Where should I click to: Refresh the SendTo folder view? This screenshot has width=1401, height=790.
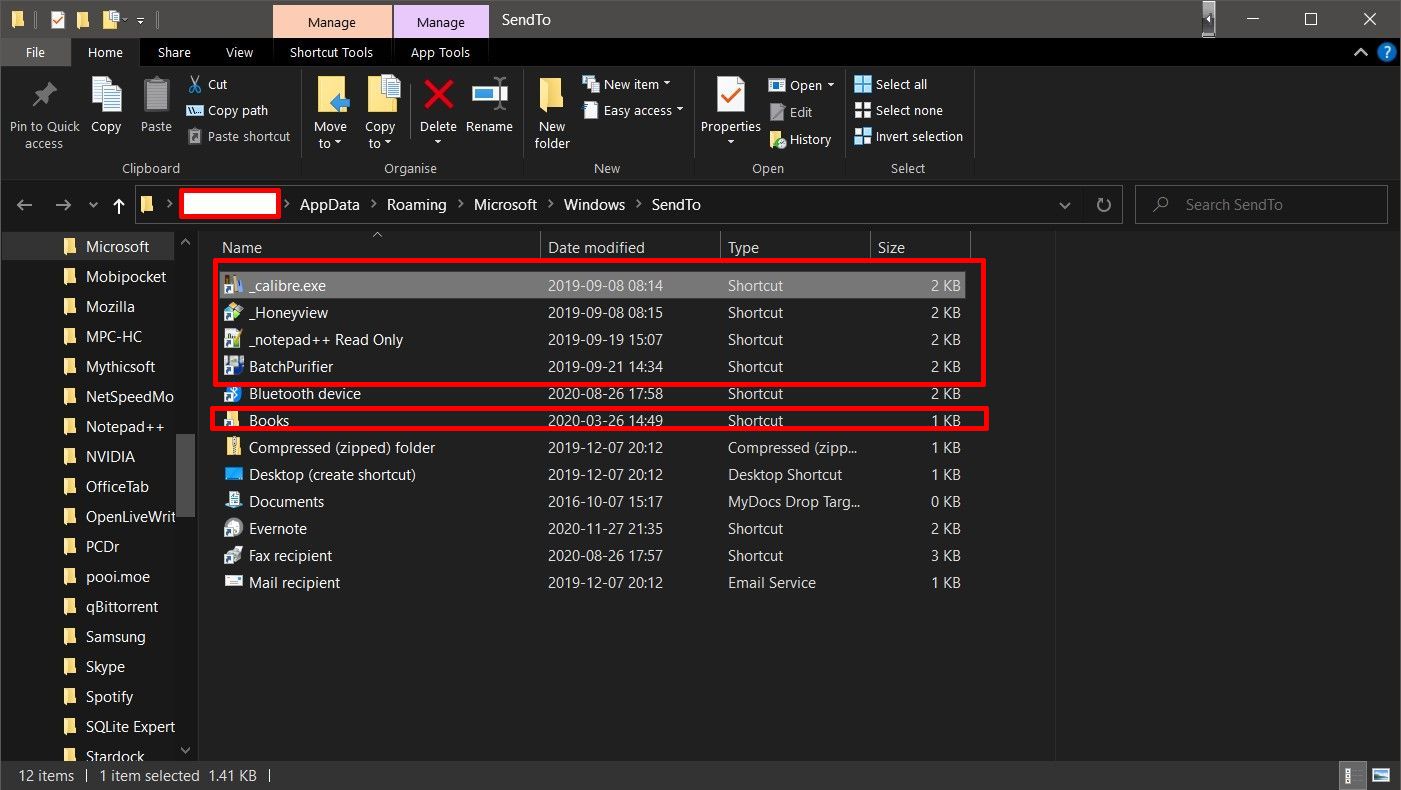pyautogui.click(x=1104, y=205)
